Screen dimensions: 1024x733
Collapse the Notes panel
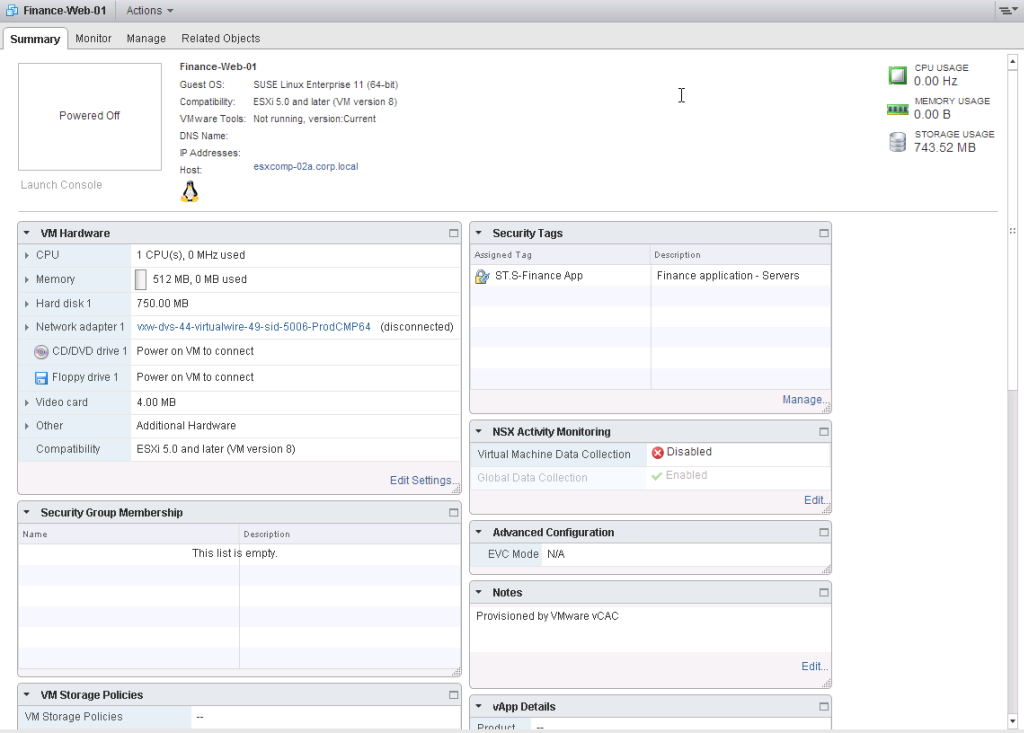click(x=479, y=593)
